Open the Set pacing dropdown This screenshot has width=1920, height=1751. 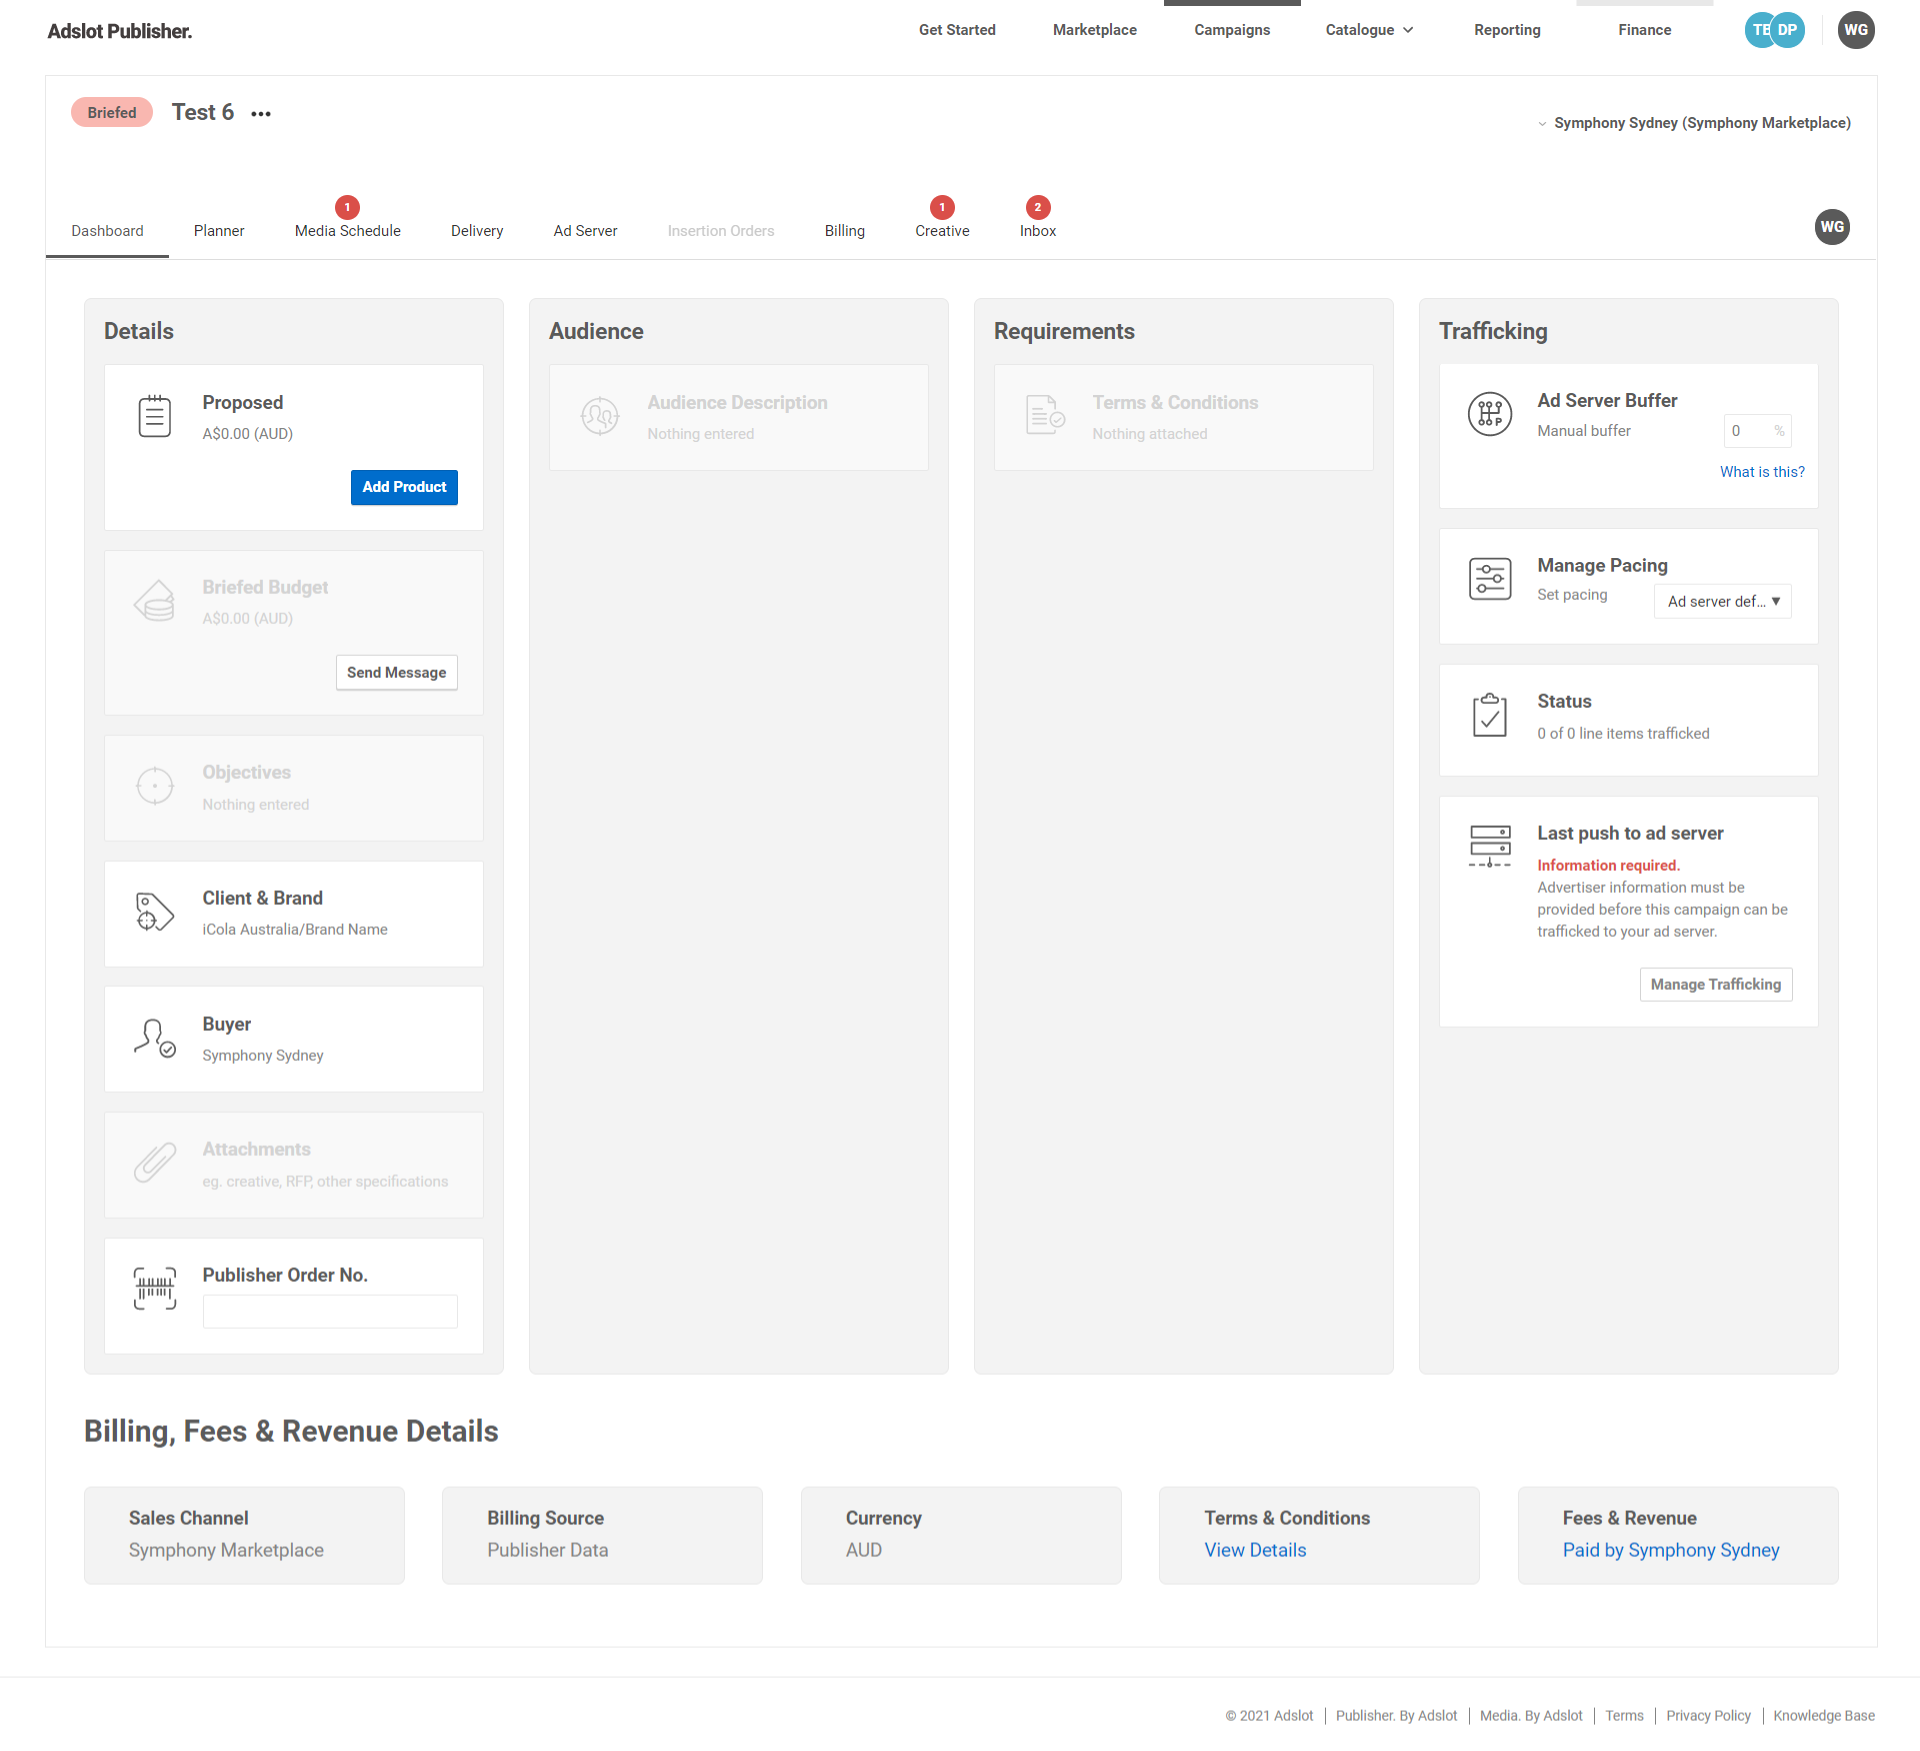1722,601
